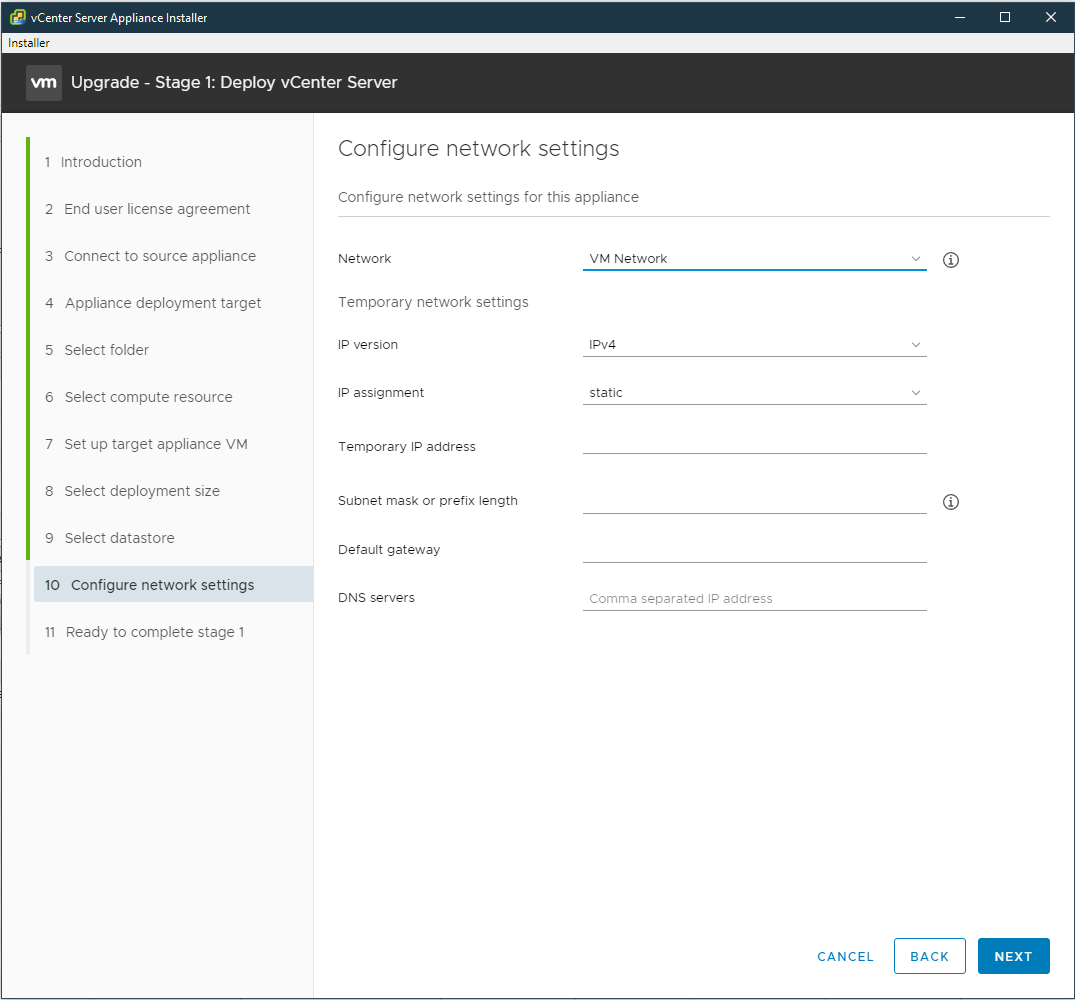Click the info icon beside Subnet mask field
The width and height of the screenshot is (1075, 1000).
tap(950, 502)
